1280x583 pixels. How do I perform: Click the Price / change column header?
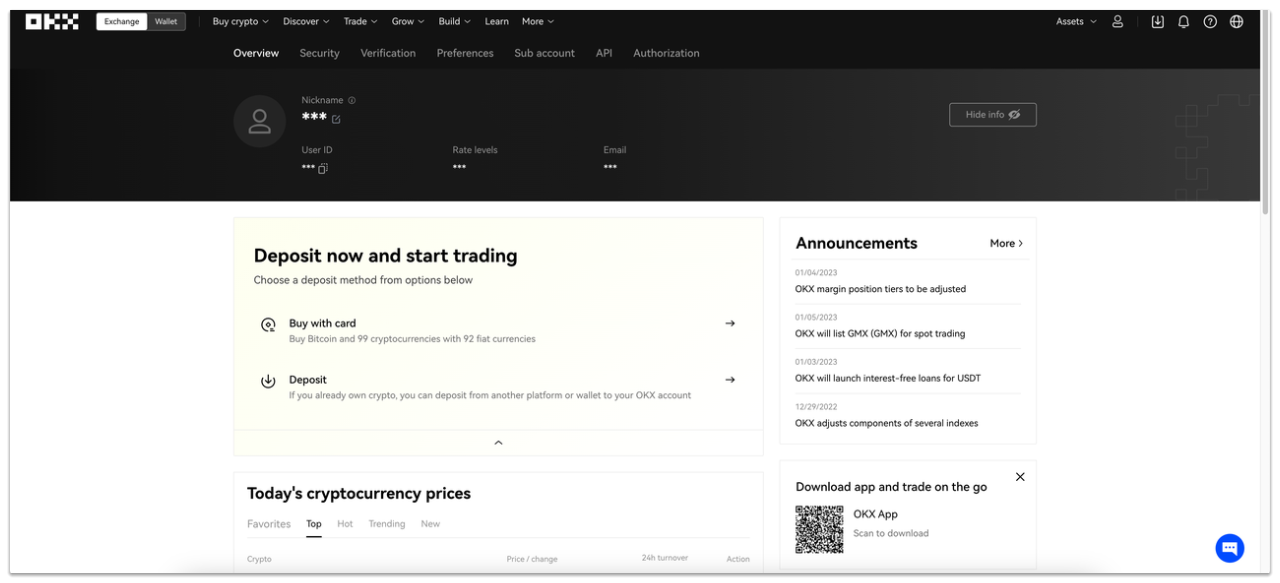(x=532, y=559)
